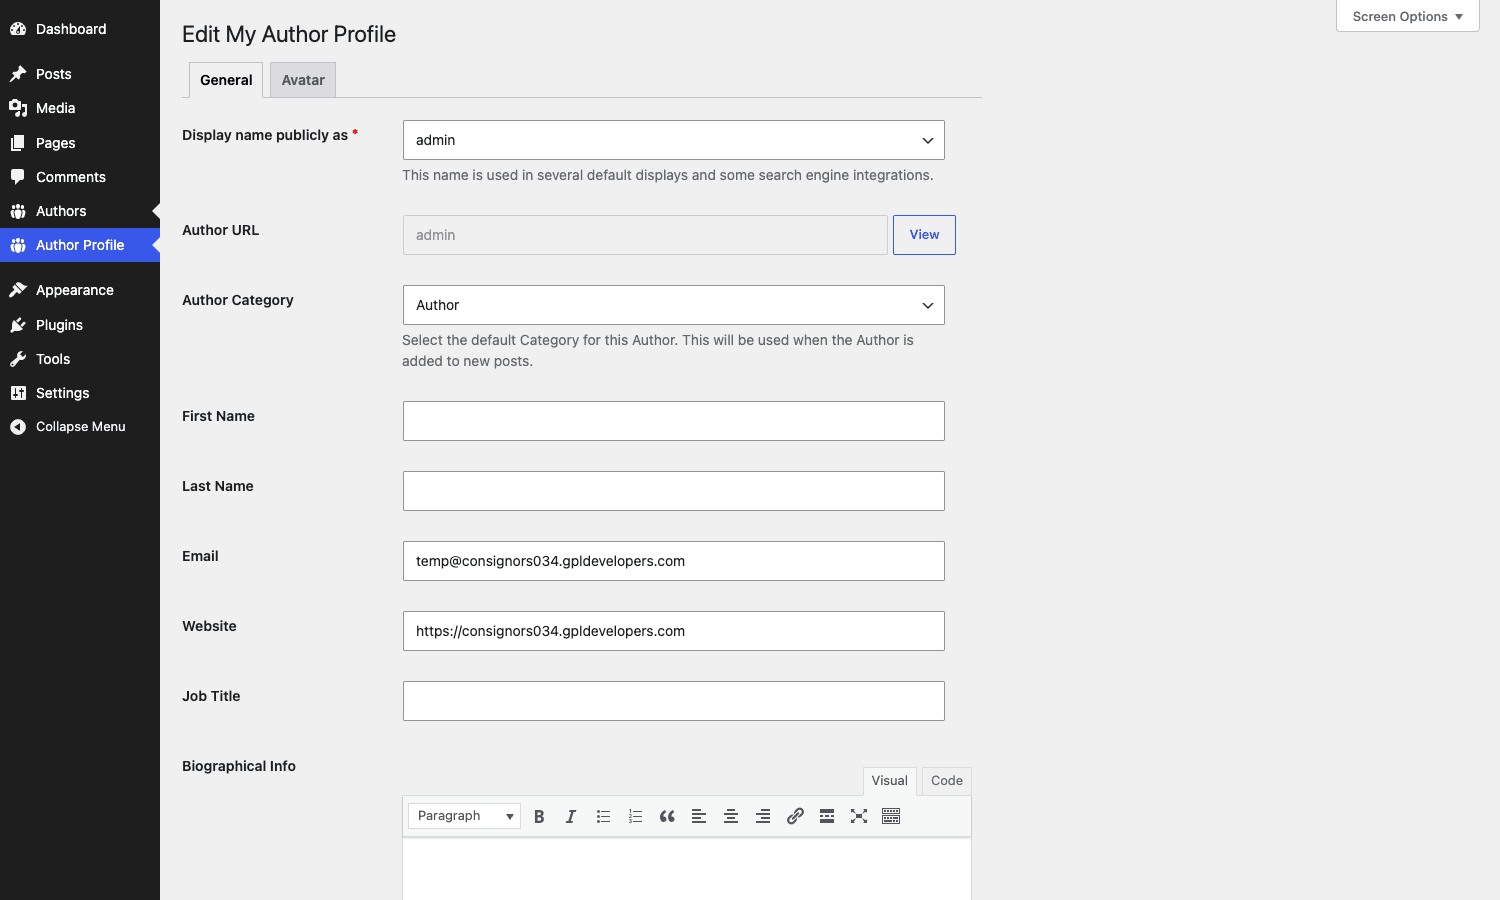Click inside the Biographical Info text area

(687, 869)
